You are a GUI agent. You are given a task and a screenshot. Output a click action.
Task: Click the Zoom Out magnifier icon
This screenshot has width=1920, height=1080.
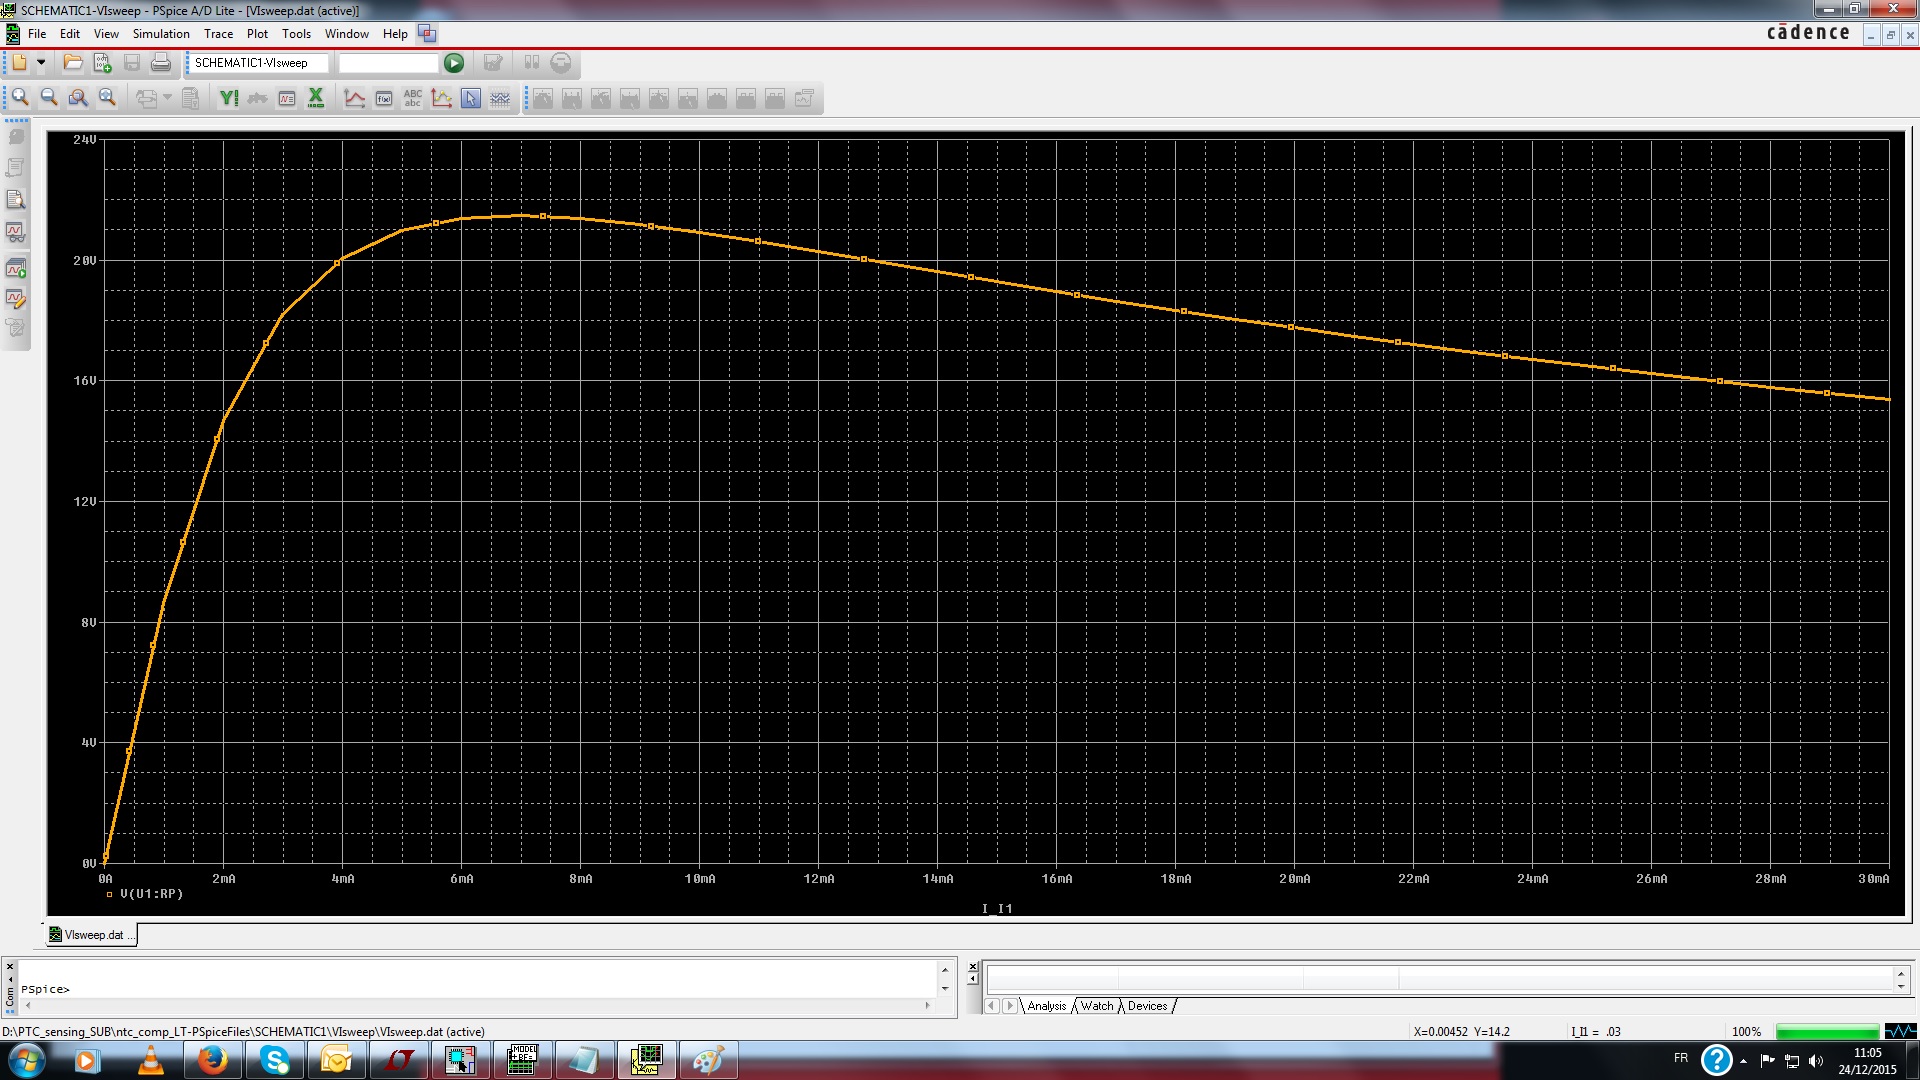(x=49, y=98)
